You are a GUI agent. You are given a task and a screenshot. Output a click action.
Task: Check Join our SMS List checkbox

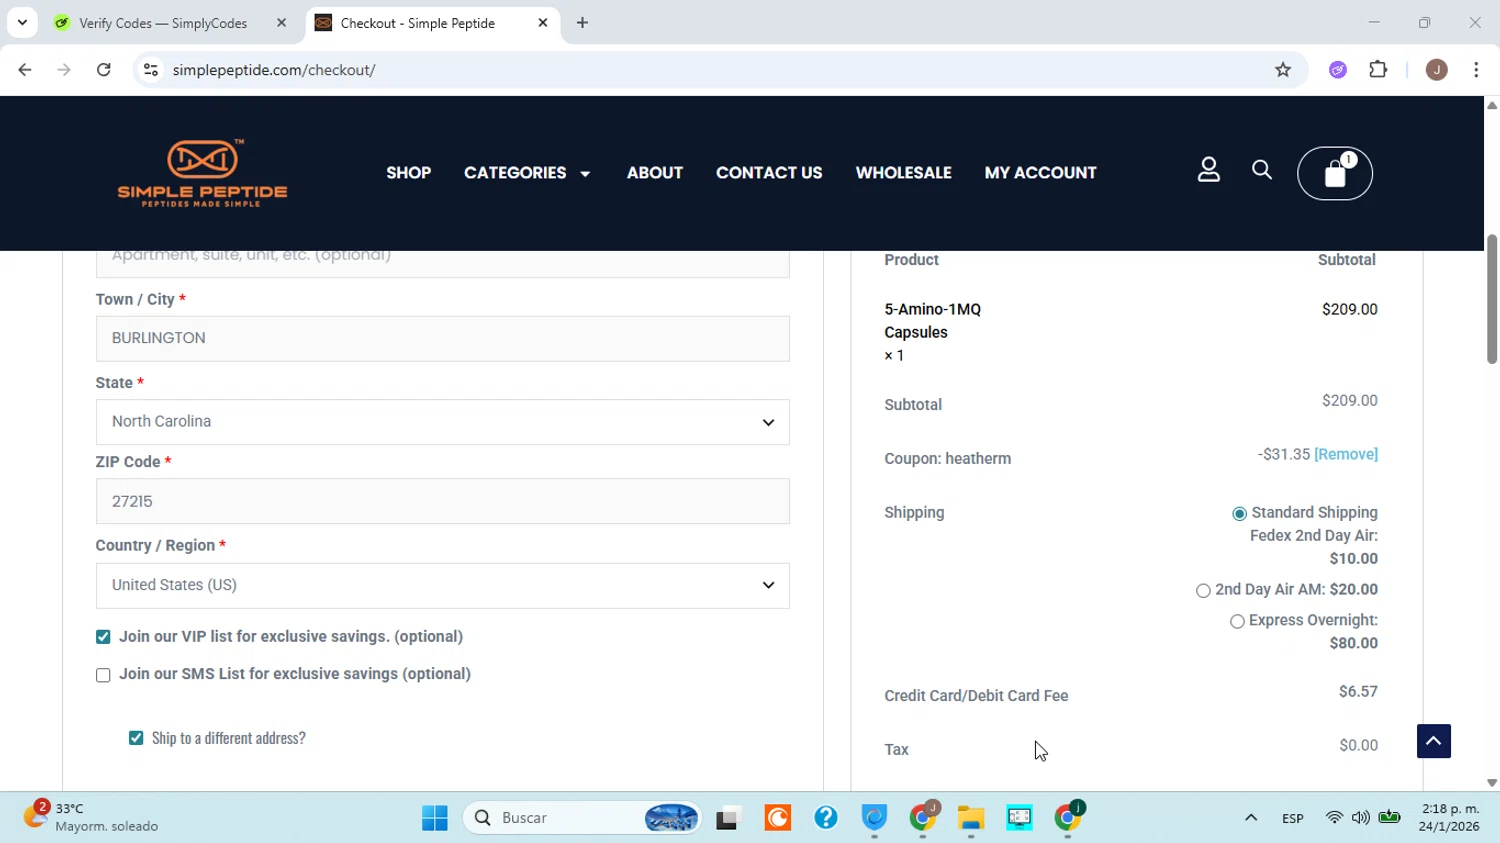point(103,675)
